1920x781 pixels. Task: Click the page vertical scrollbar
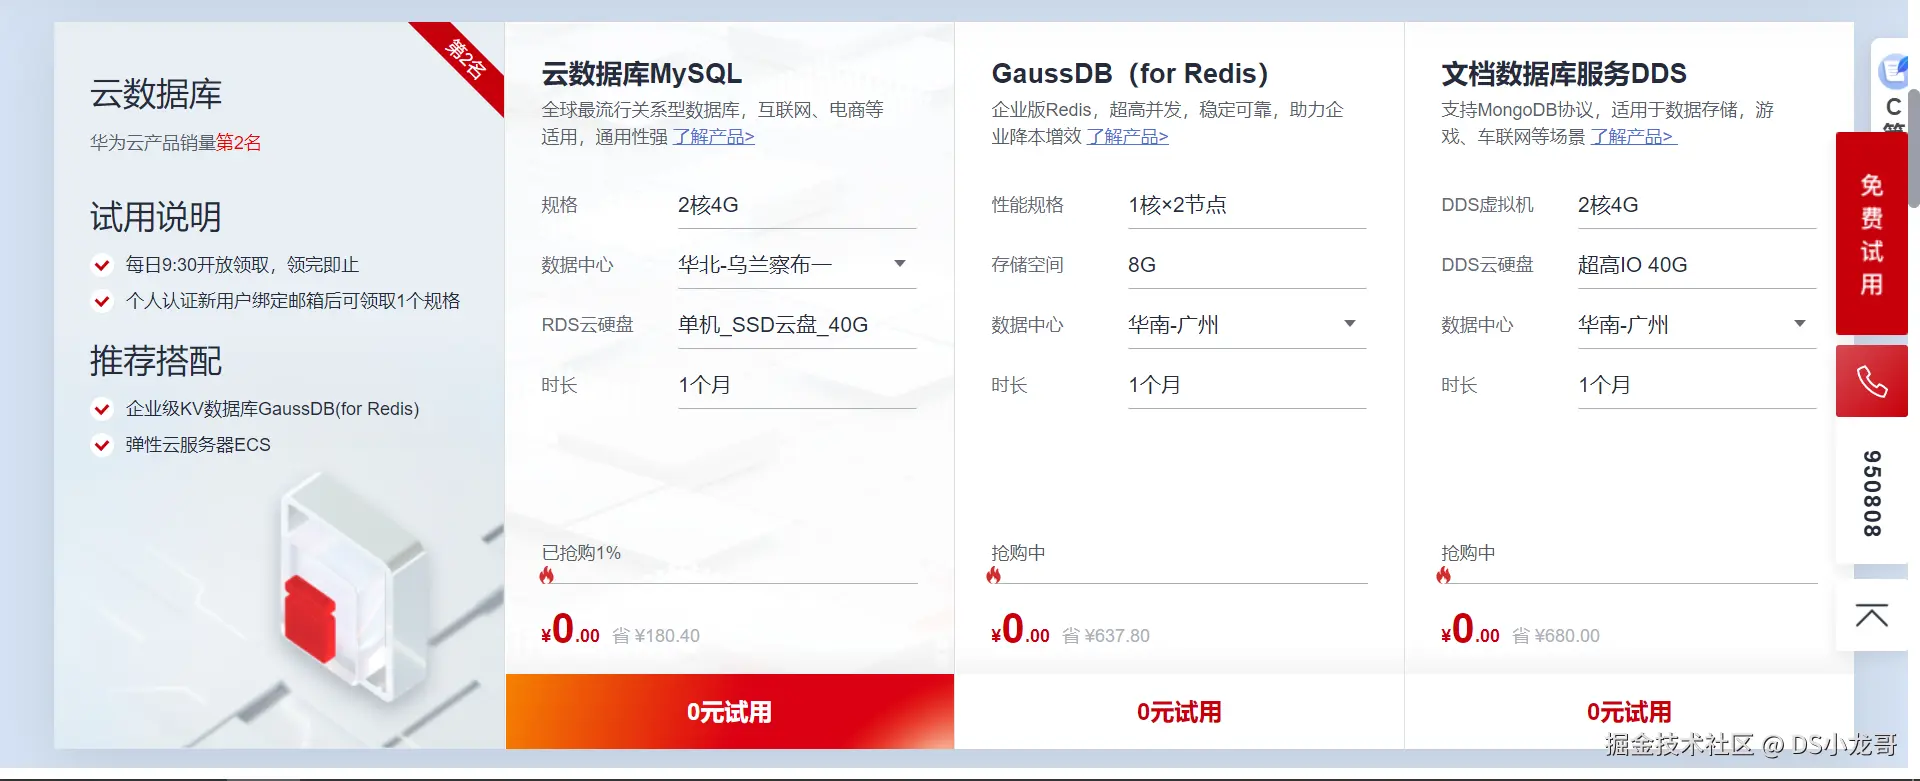coord(1914,148)
